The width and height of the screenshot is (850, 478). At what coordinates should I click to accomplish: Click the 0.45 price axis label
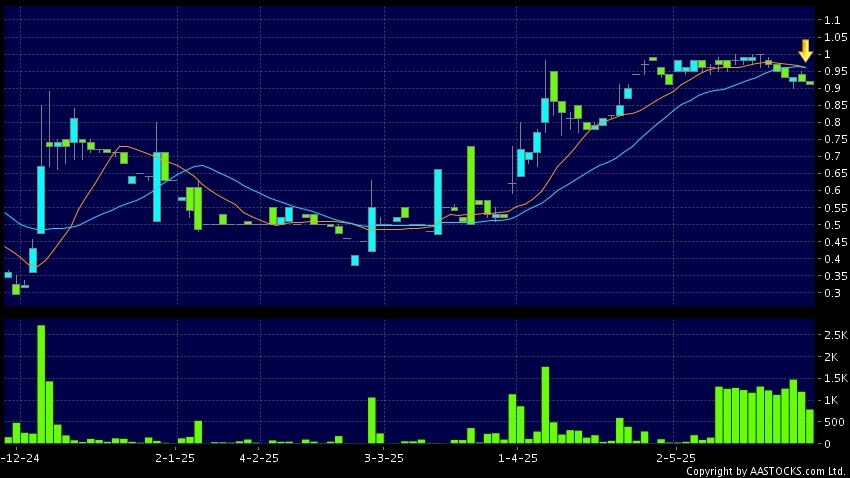tap(835, 242)
